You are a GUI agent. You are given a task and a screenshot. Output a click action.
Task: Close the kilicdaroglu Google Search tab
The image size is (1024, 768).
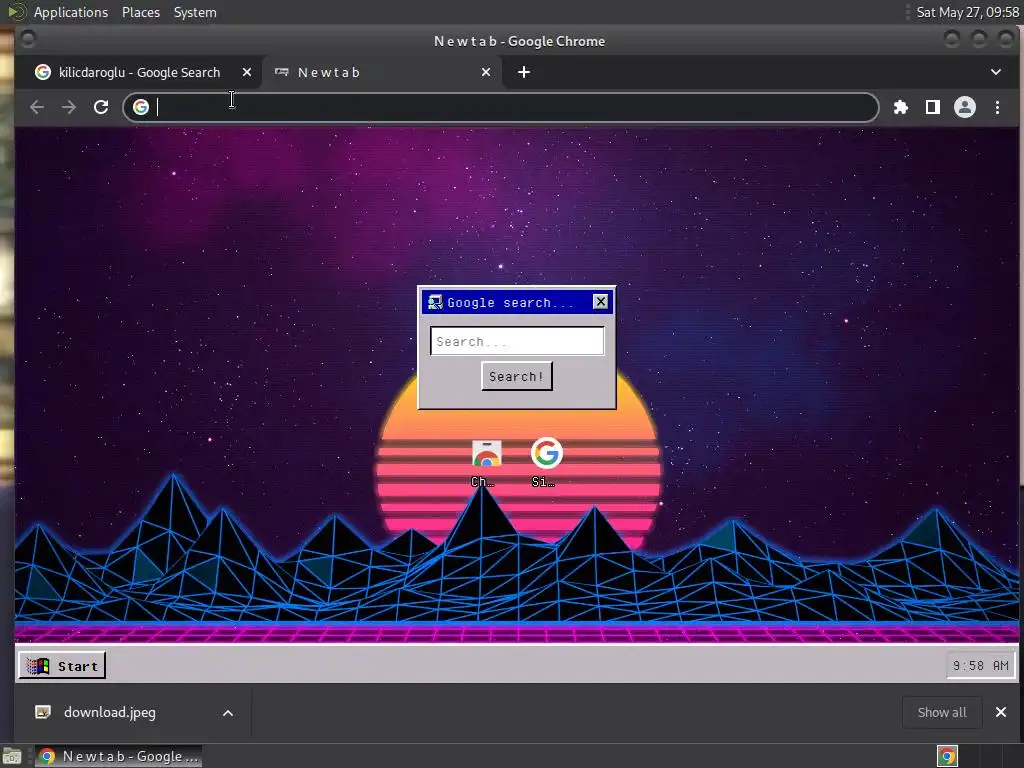pos(247,72)
